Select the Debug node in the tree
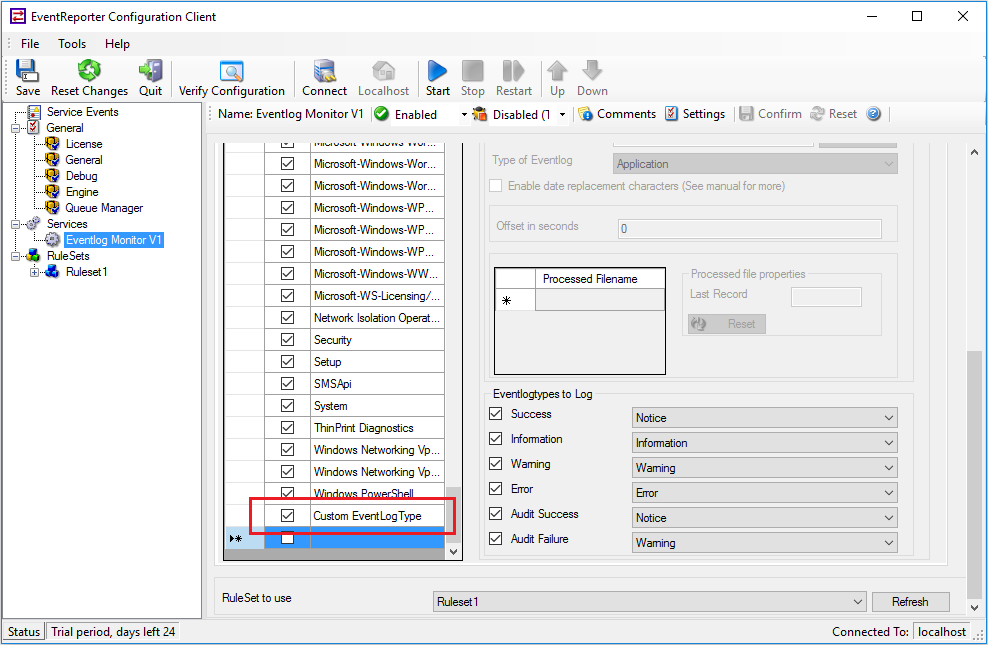Viewport: 988px width, 645px height. [x=81, y=176]
